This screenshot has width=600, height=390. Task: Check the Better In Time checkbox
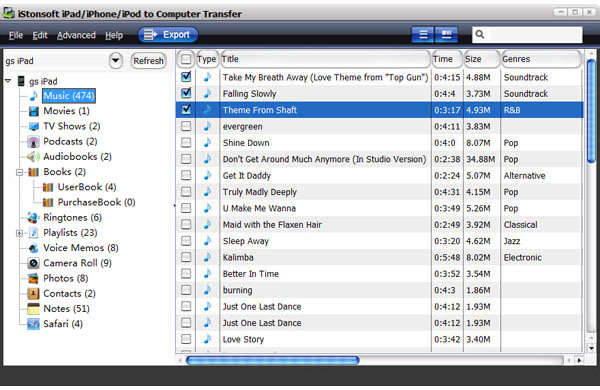point(186,274)
